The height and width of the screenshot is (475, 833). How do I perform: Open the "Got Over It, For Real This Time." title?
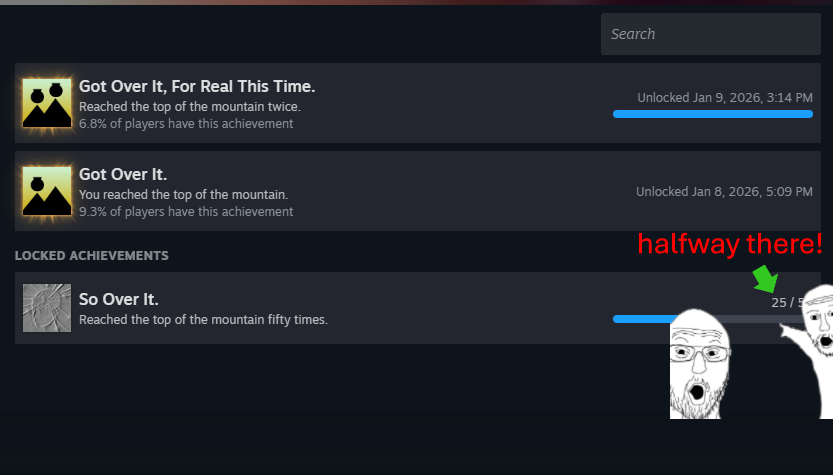[197, 86]
